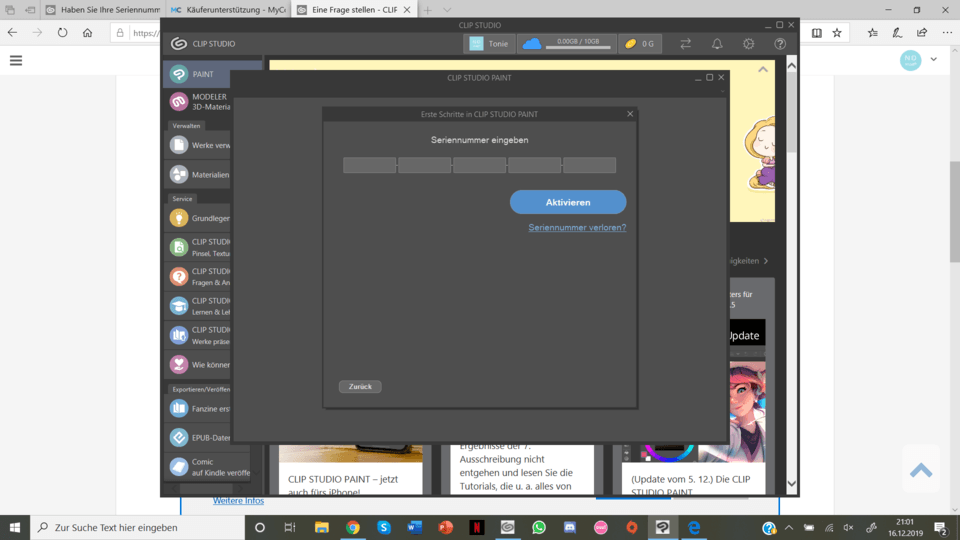The height and width of the screenshot is (540, 960).
Task: Open the browser hamburger menu
Action: click(16, 60)
